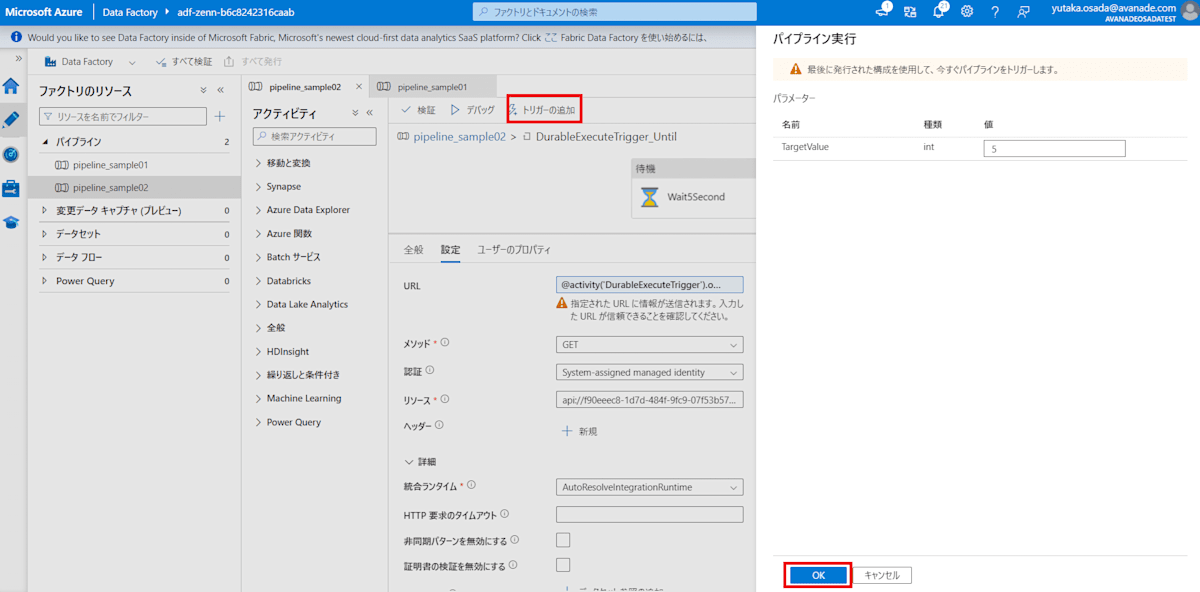Image resolution: width=1200 pixels, height=592 pixels.
Task: Open the ユーザーのプロパティ tab
Action: (514, 249)
